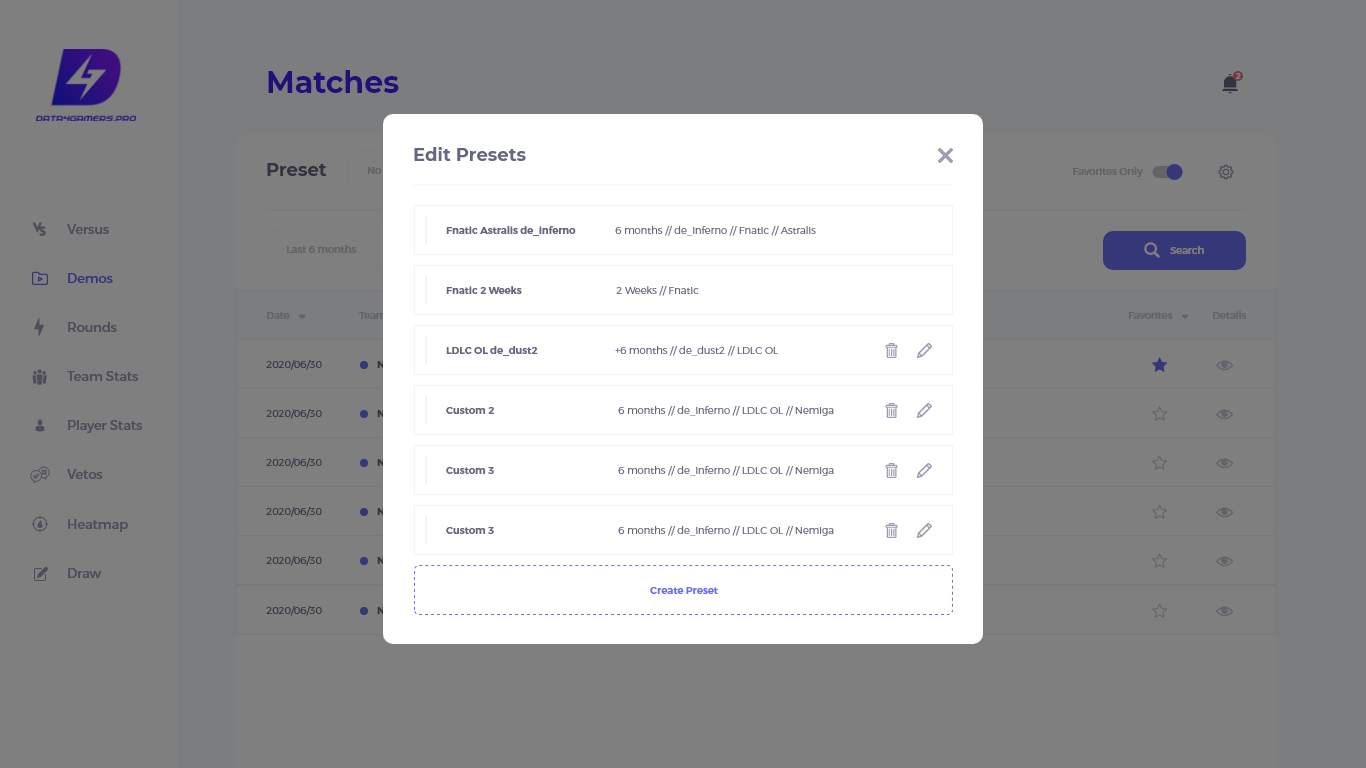
Task: Sort by the Favorites column
Action: click(1158, 316)
